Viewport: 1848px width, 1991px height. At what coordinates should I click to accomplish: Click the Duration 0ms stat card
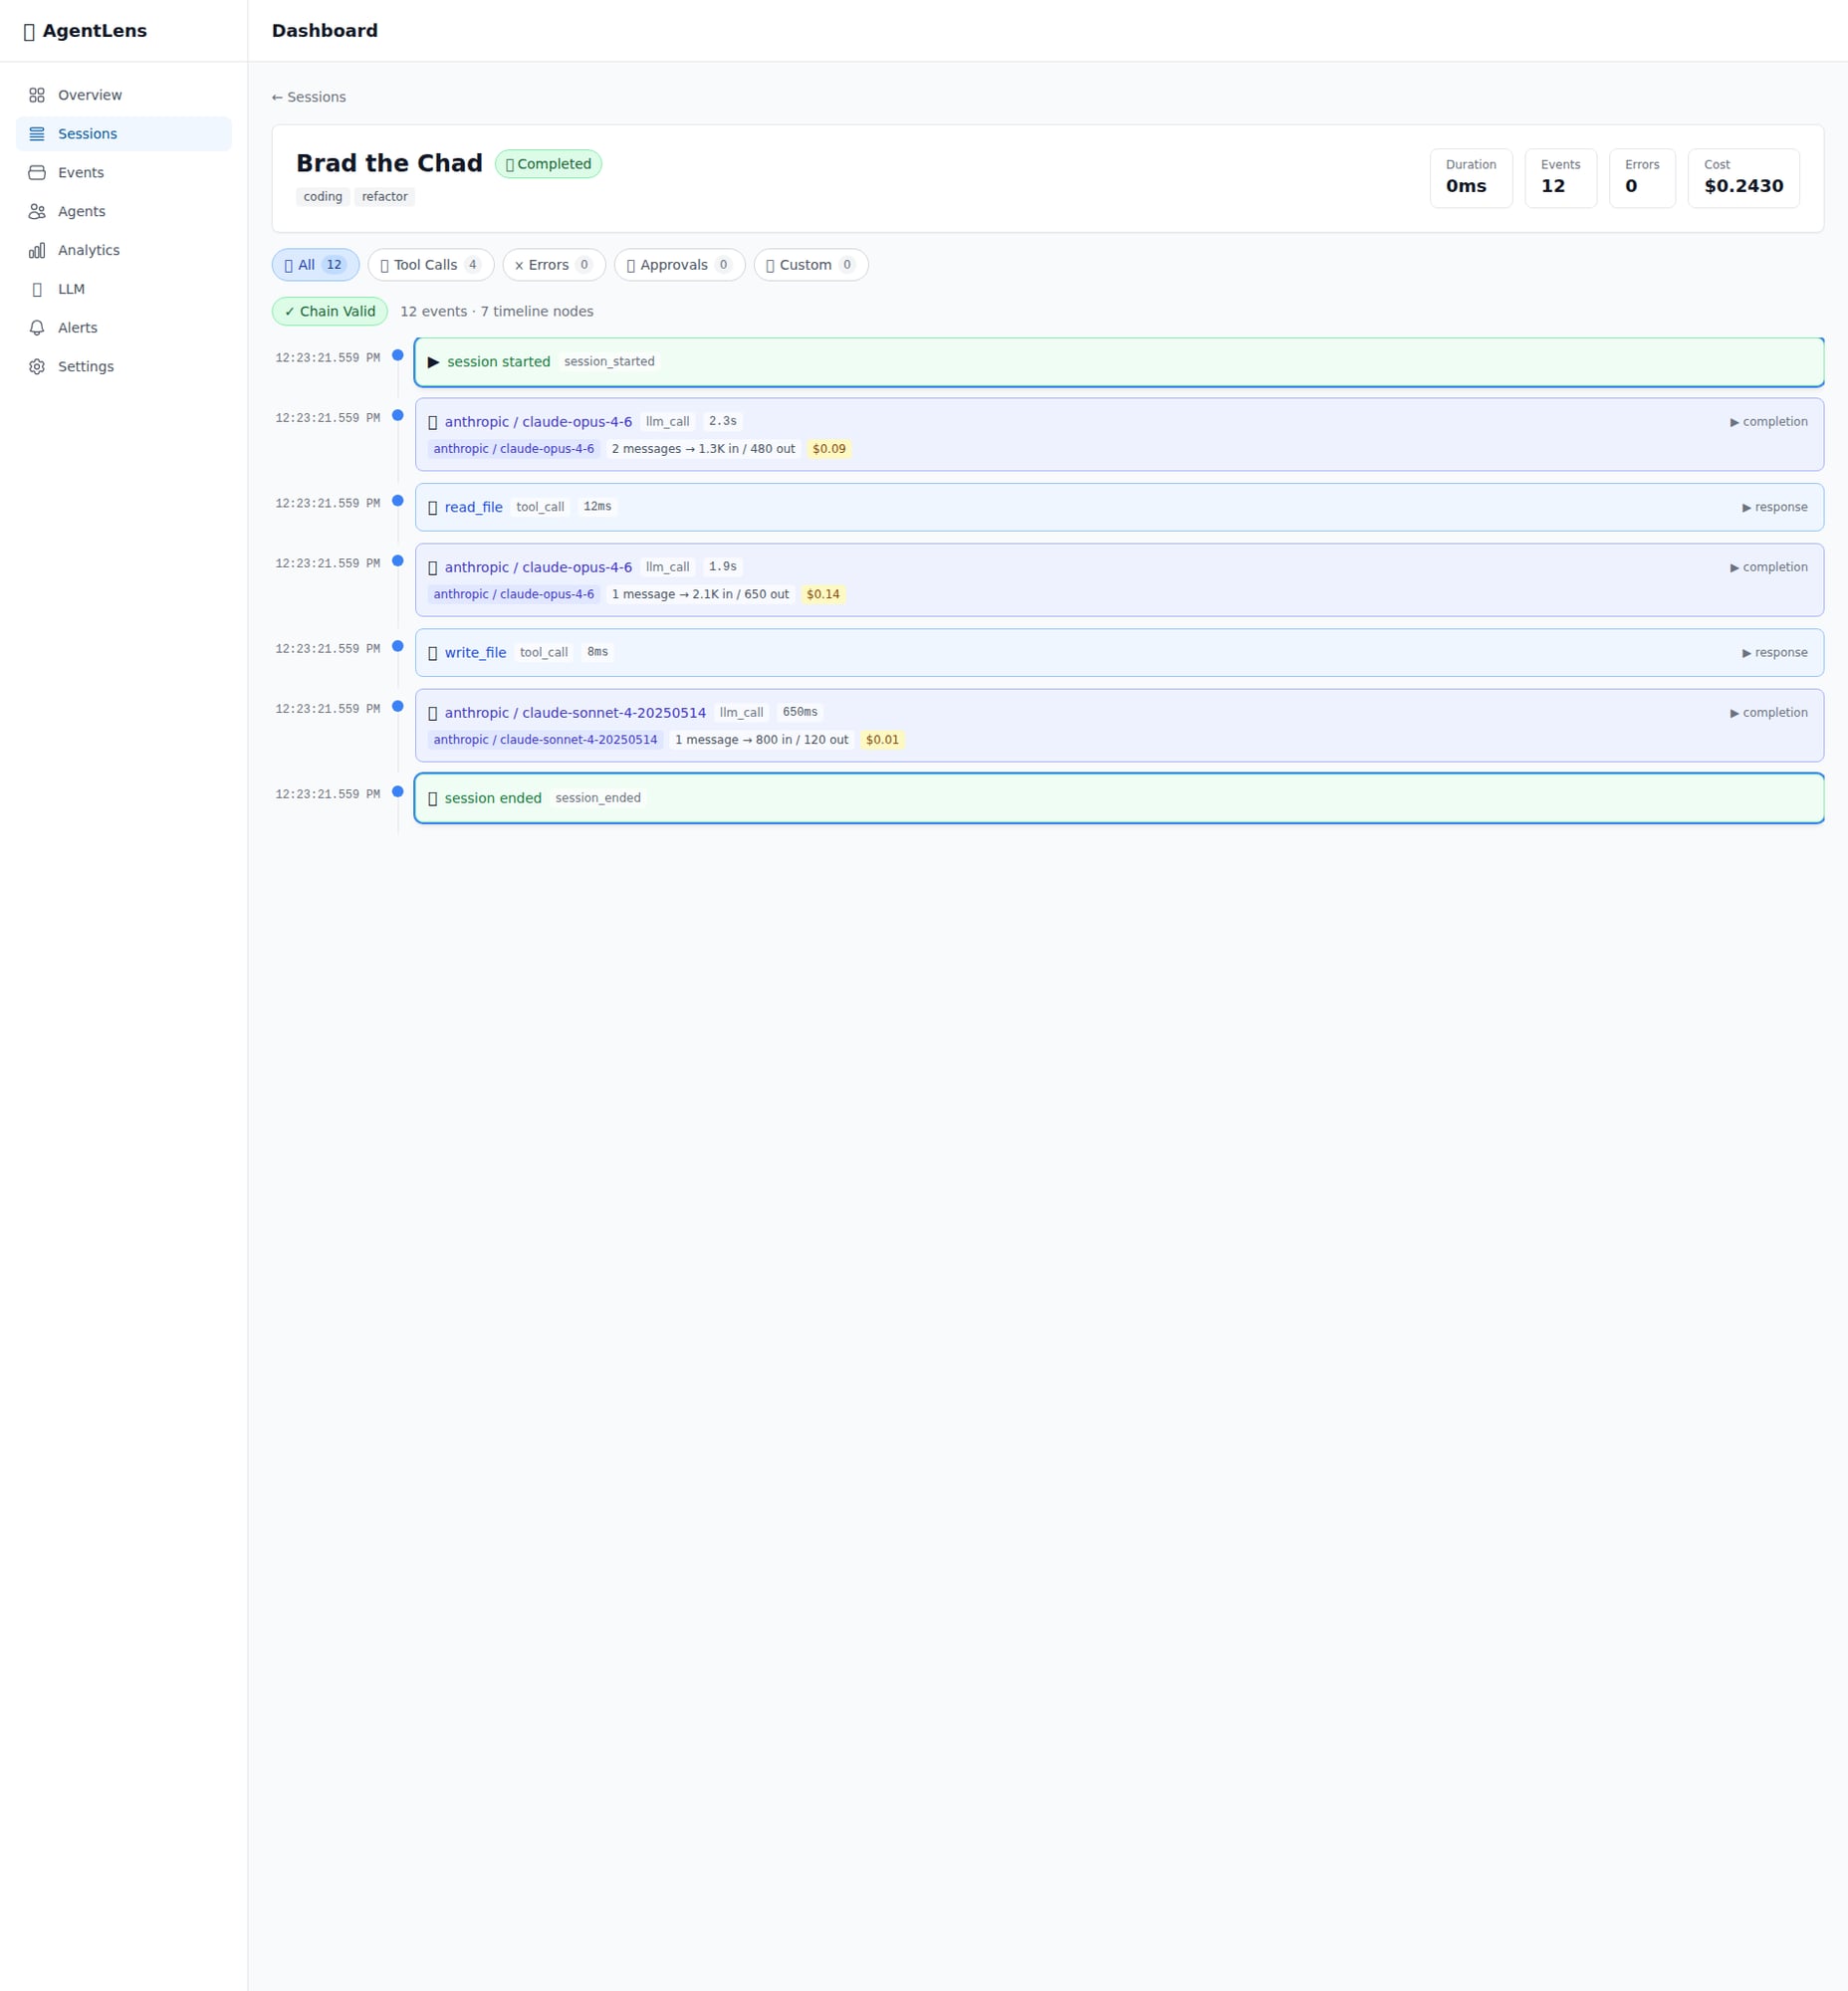[1471, 178]
